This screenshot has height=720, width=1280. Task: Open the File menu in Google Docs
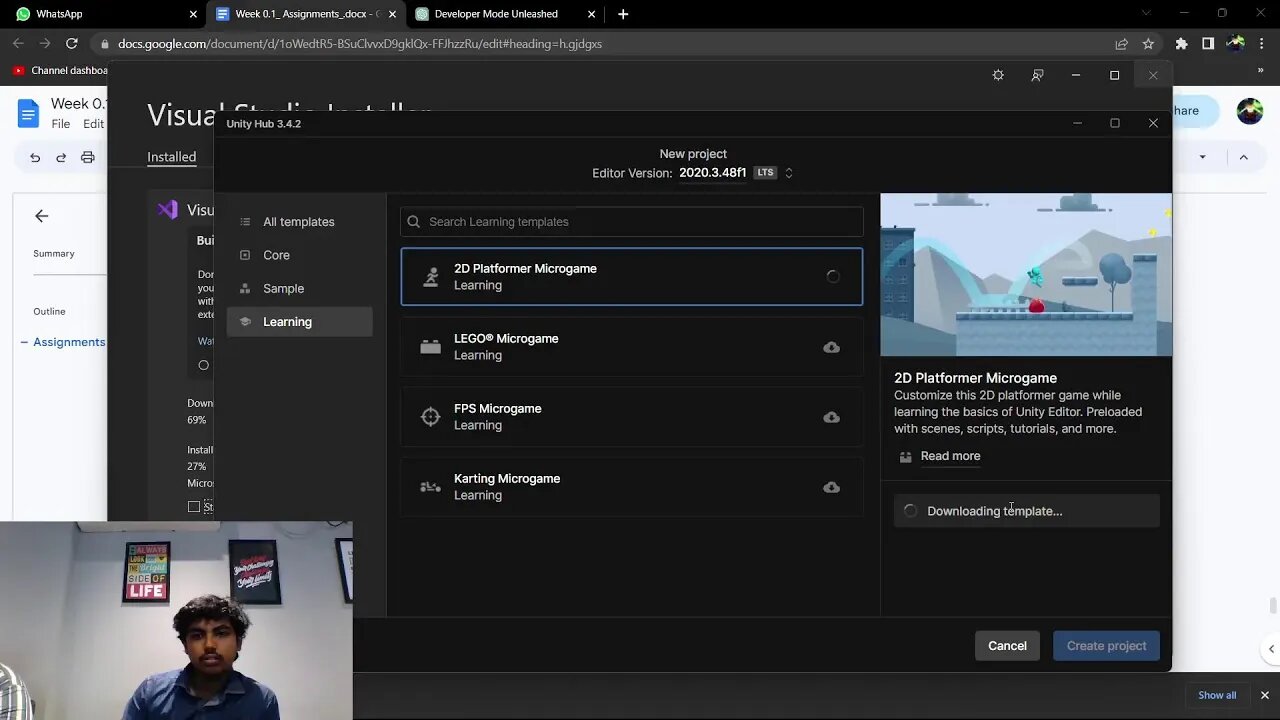click(61, 124)
